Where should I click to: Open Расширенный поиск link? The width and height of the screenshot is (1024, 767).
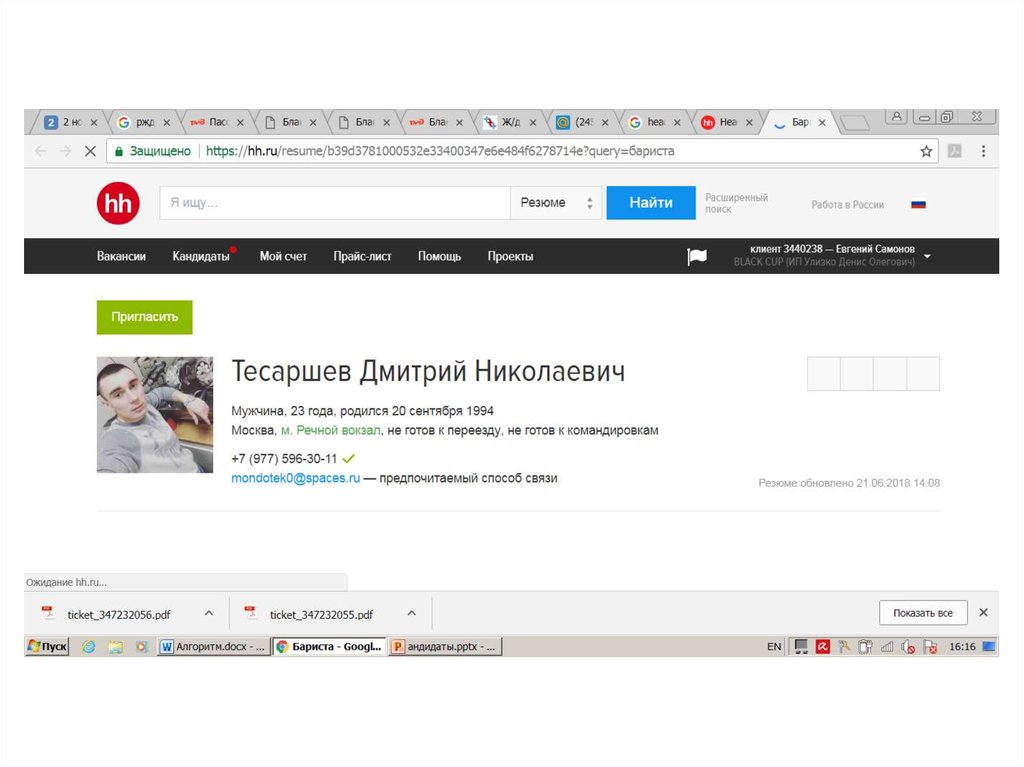tap(737, 203)
